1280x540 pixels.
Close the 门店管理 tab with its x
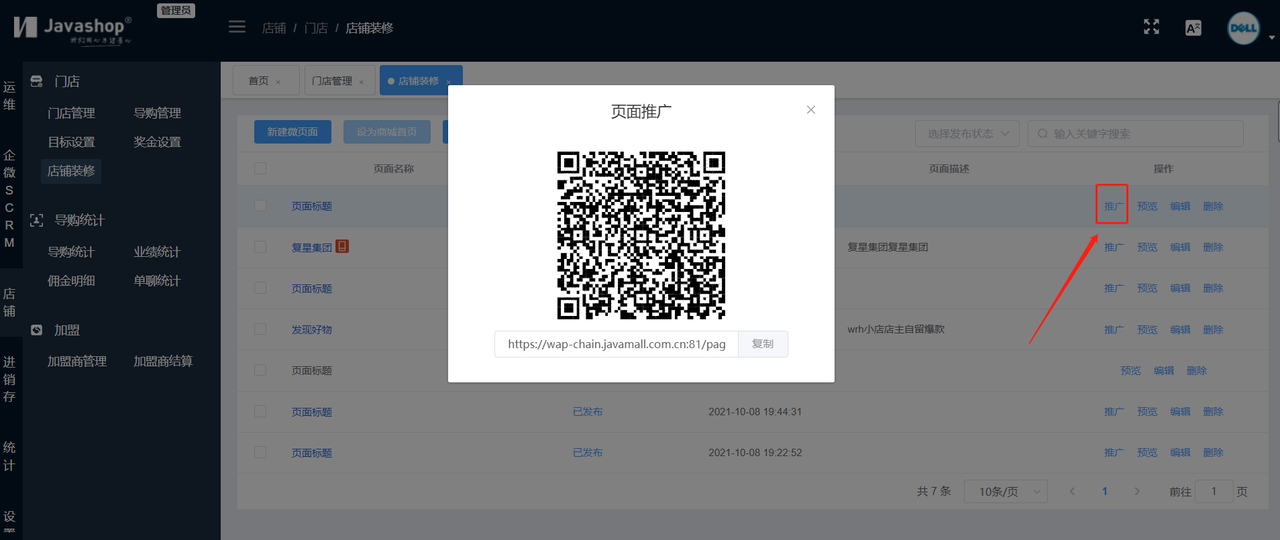(x=362, y=82)
